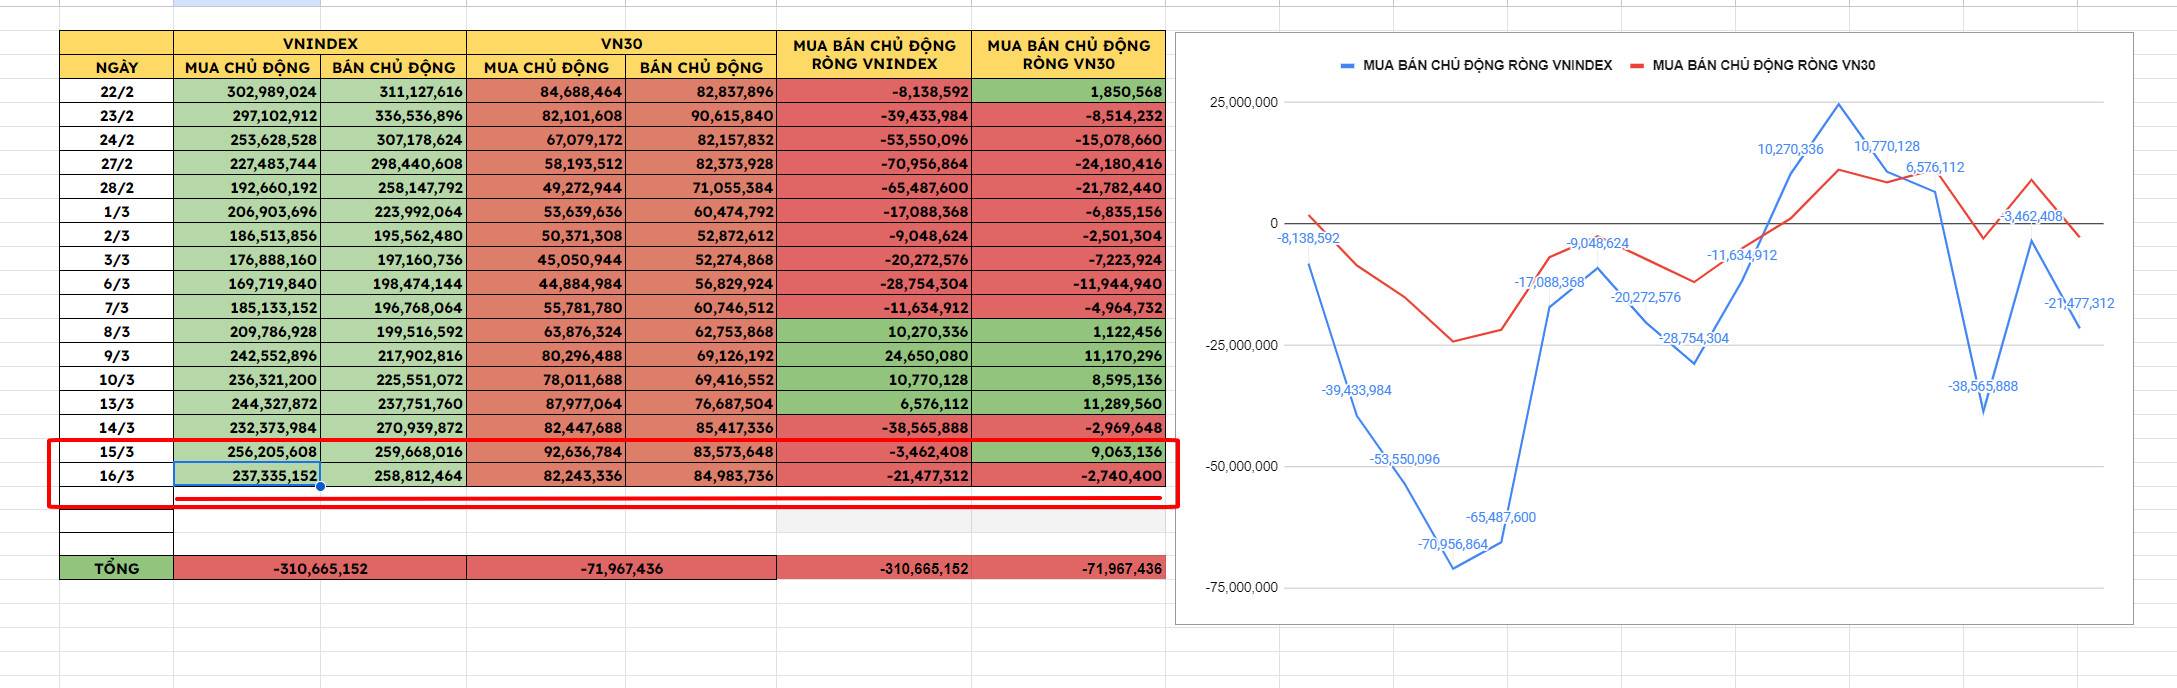Click cell with value 223,992,064

coord(393,211)
